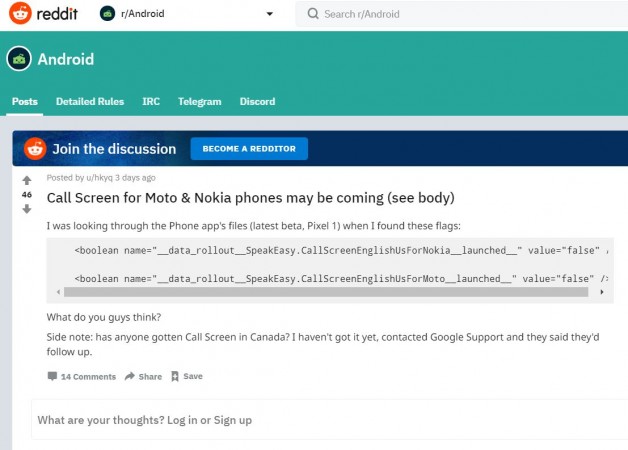Click the reddit wordmark in header
The image size is (628, 450).
tap(57, 14)
